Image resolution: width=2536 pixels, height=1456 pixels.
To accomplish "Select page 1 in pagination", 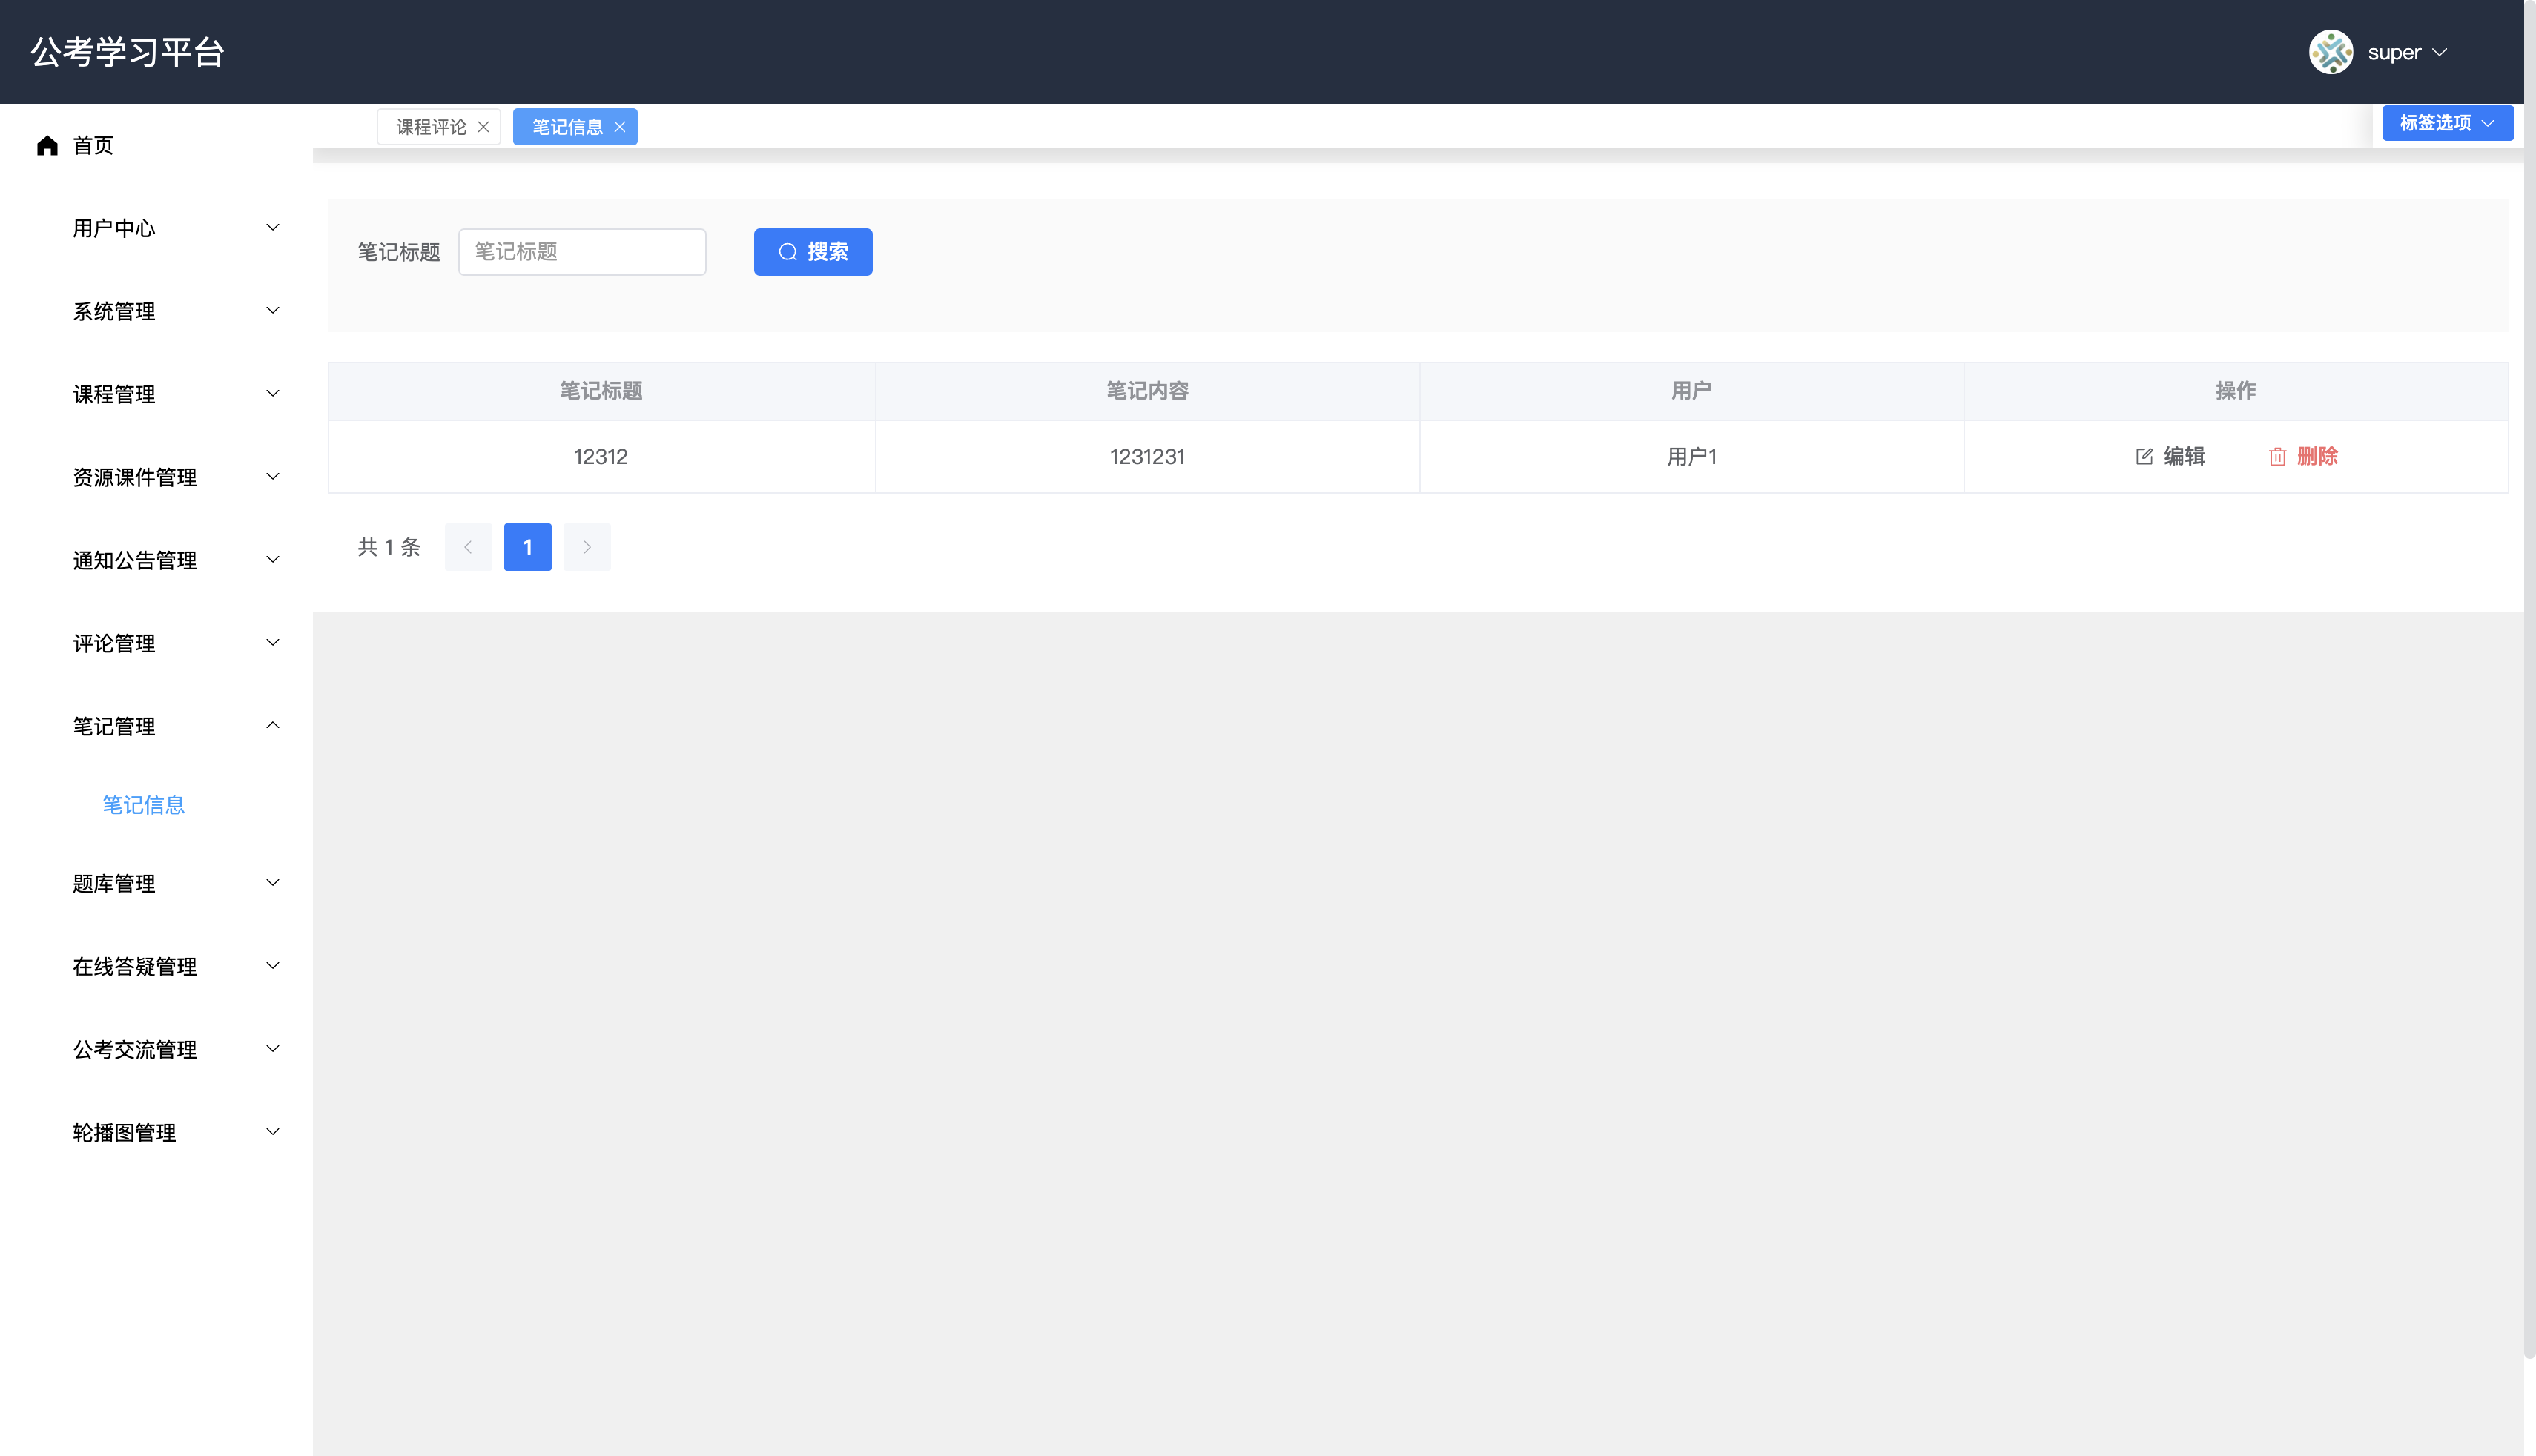I will [527, 547].
